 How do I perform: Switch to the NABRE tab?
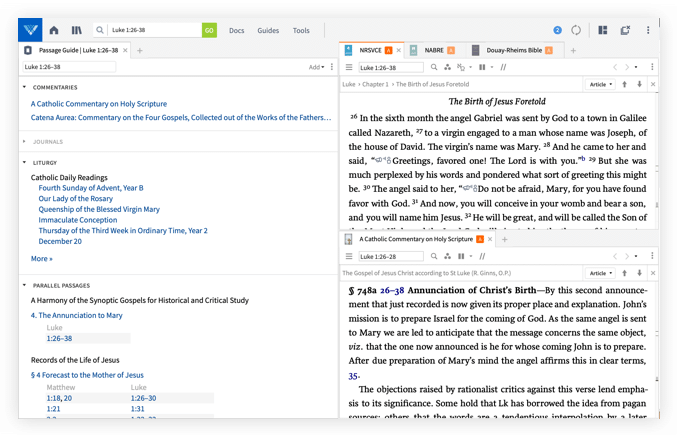pyautogui.click(x=434, y=50)
